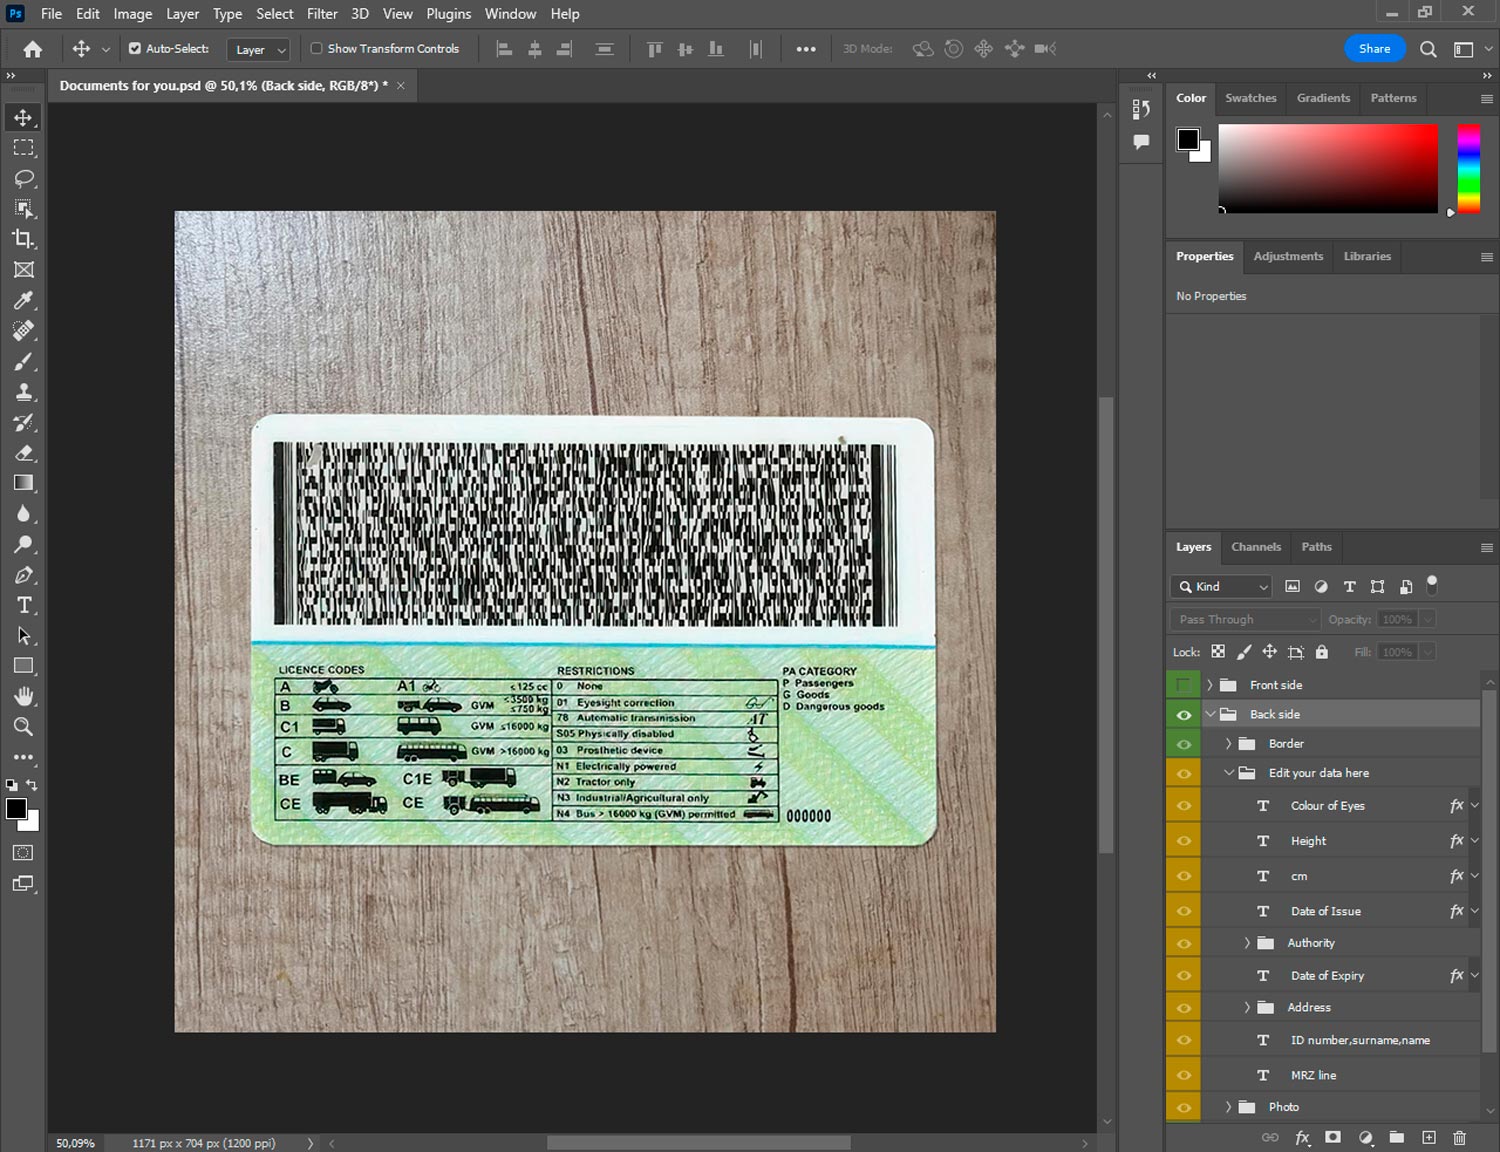1500x1152 pixels.
Task: Click the Home icon in options bar
Action: (x=33, y=49)
